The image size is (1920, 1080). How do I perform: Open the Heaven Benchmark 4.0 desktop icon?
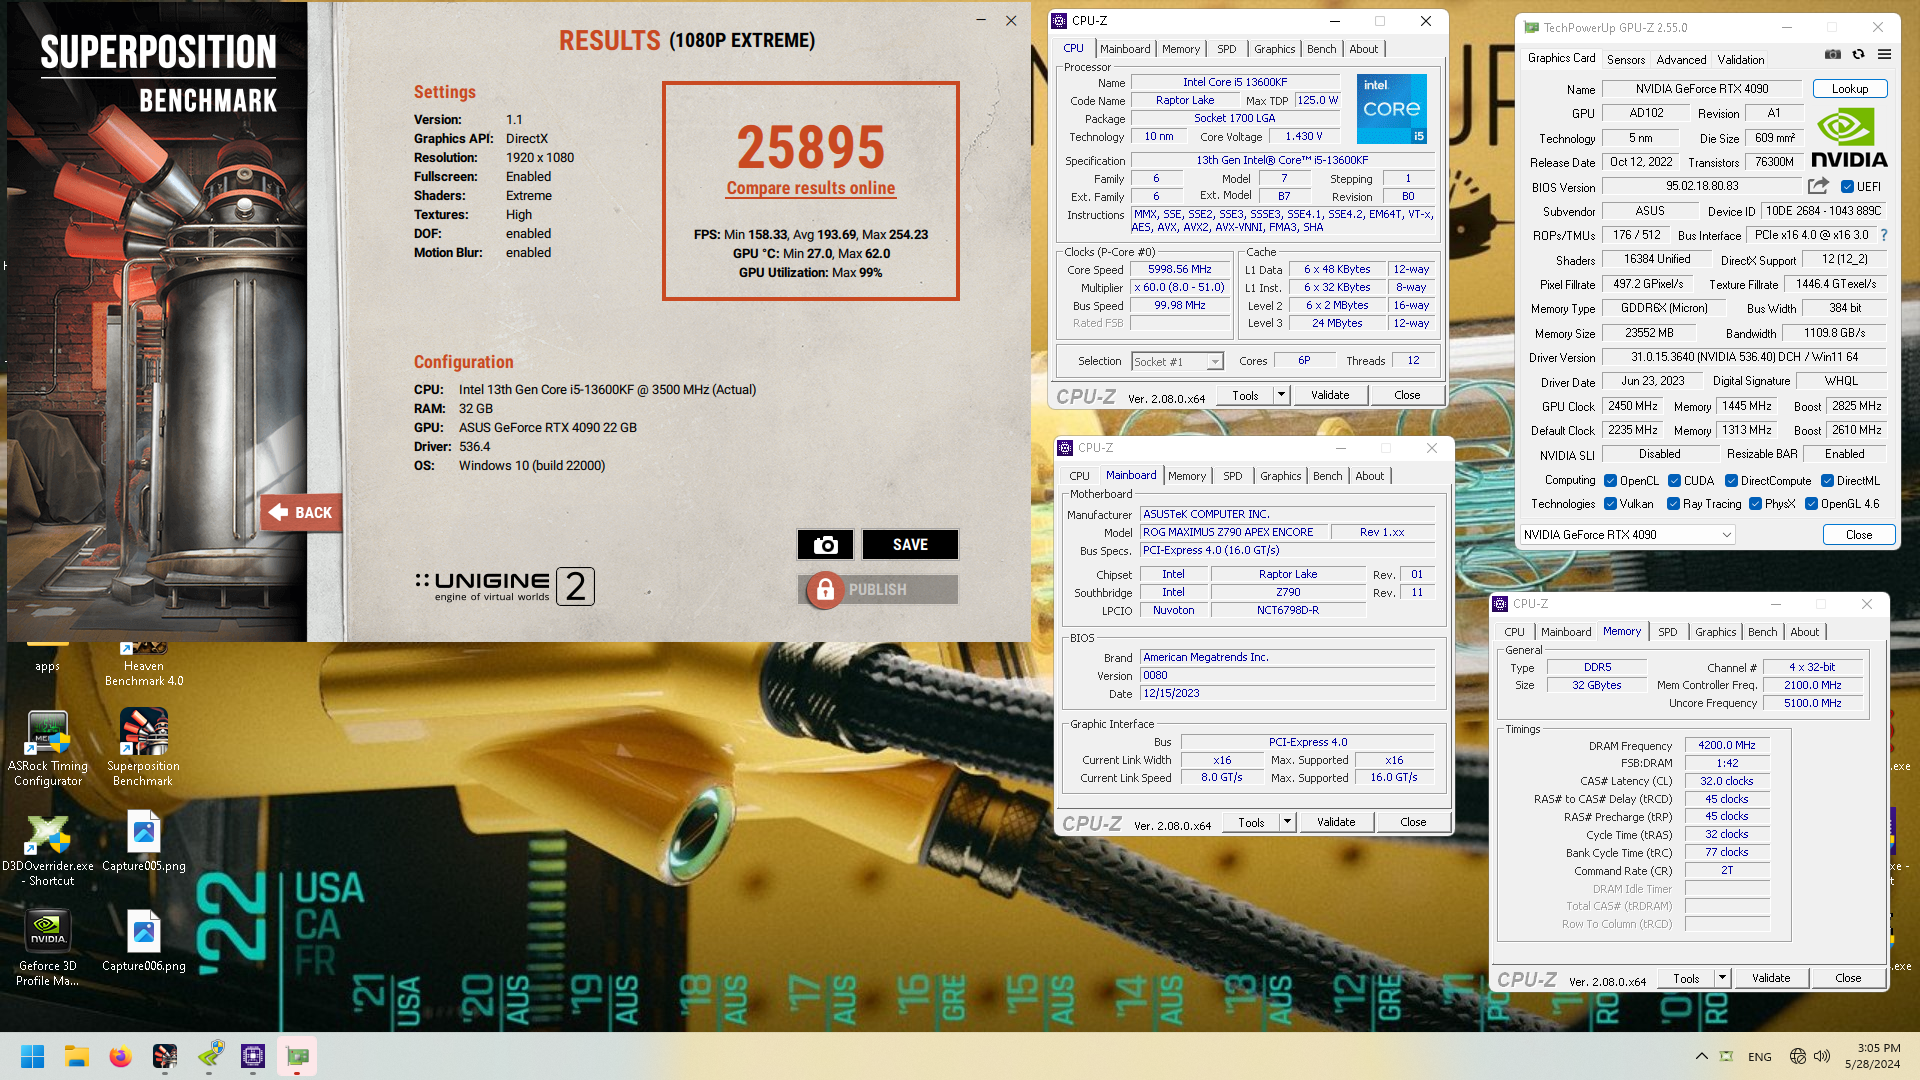[x=144, y=662]
